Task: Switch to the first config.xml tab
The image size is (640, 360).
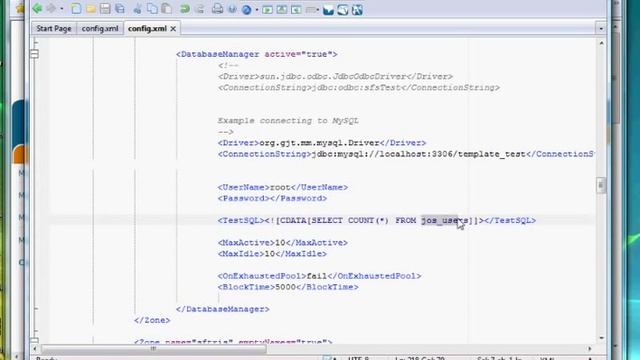Action: pyautogui.click(x=100, y=29)
